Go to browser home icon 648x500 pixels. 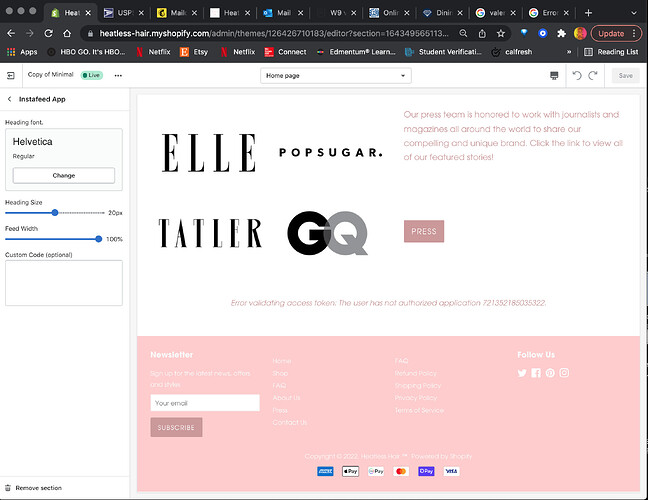pyautogui.click(x=67, y=33)
